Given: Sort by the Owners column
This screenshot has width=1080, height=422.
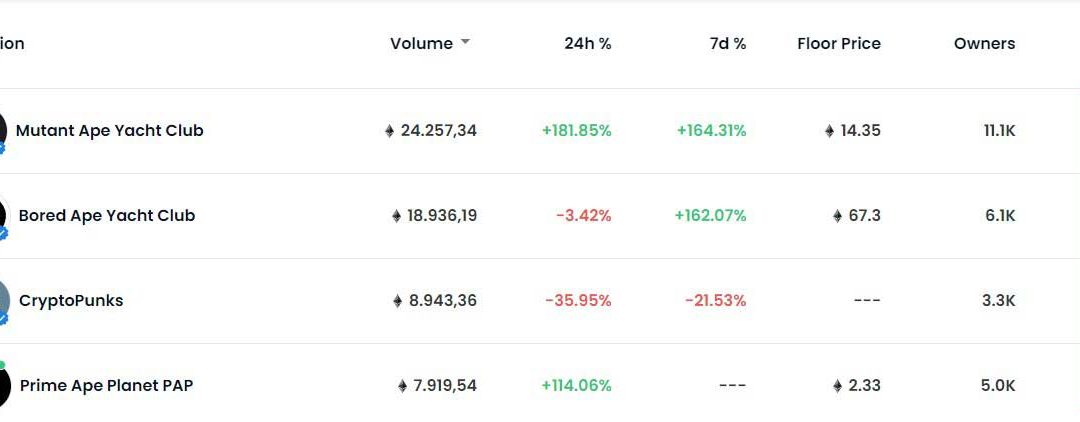Looking at the screenshot, I should [x=984, y=44].
